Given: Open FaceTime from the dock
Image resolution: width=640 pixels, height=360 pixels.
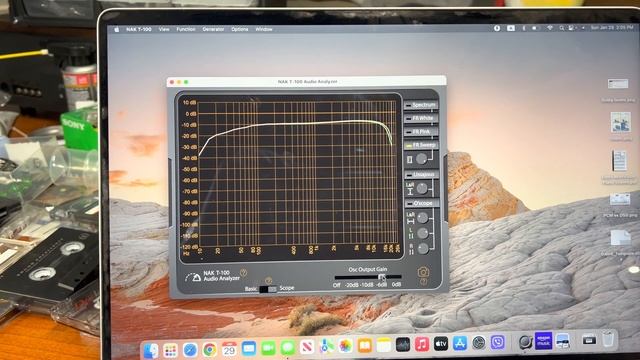Looking at the screenshot, I should (x=268, y=348).
